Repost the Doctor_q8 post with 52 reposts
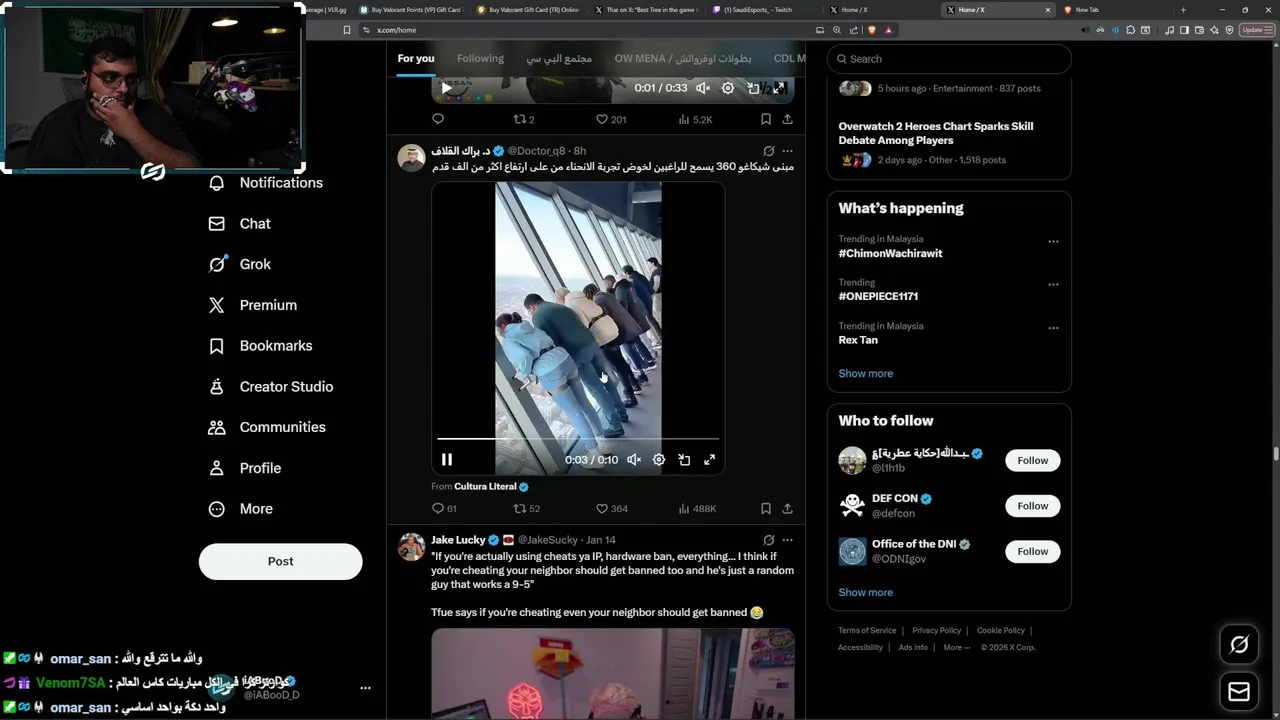The height and width of the screenshot is (720, 1280). [526, 508]
